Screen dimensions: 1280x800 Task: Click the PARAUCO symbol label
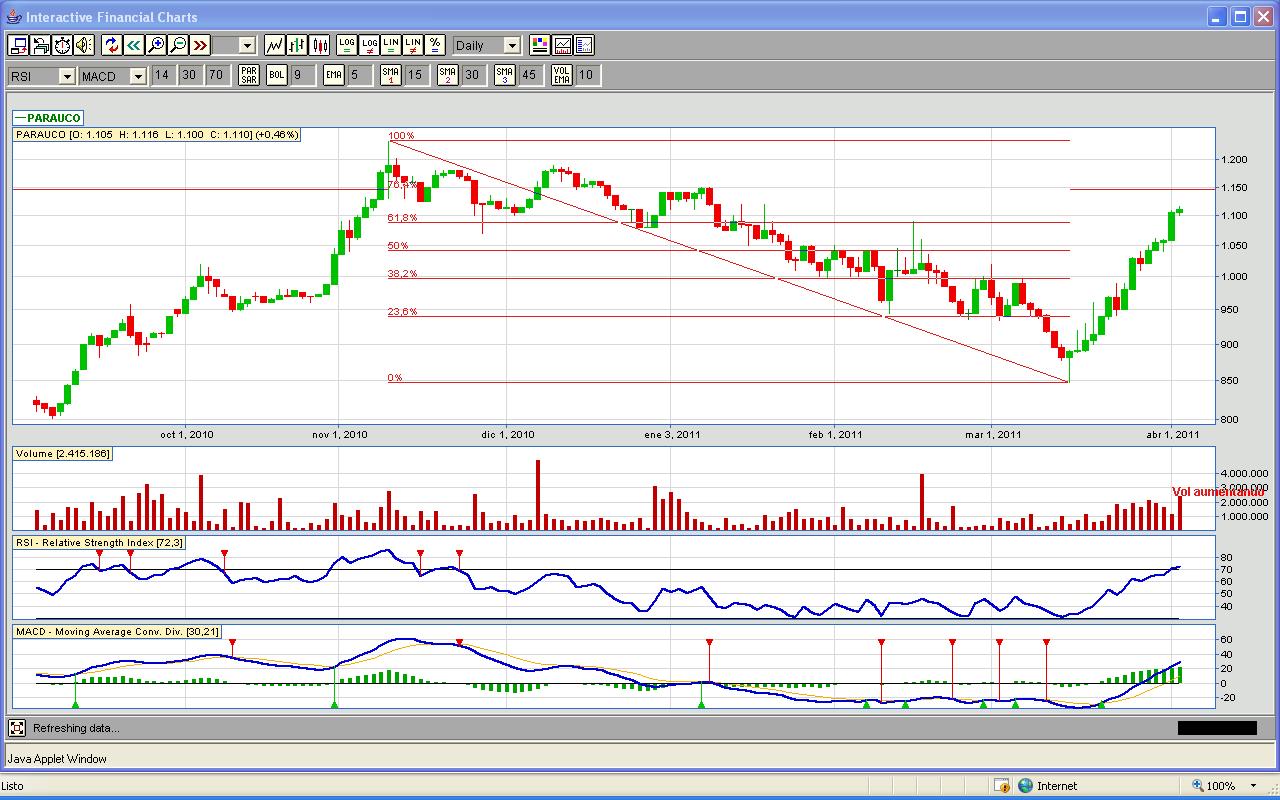[x=53, y=118]
